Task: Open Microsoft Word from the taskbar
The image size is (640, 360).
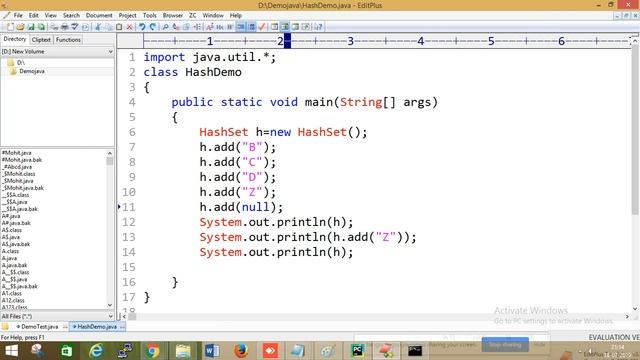Action: 212,351
